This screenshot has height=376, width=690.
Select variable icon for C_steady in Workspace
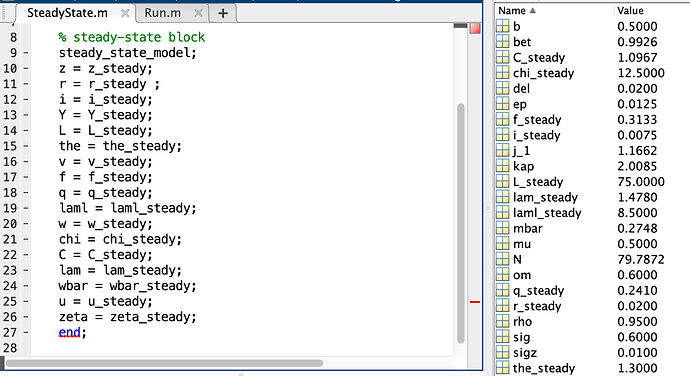point(503,58)
